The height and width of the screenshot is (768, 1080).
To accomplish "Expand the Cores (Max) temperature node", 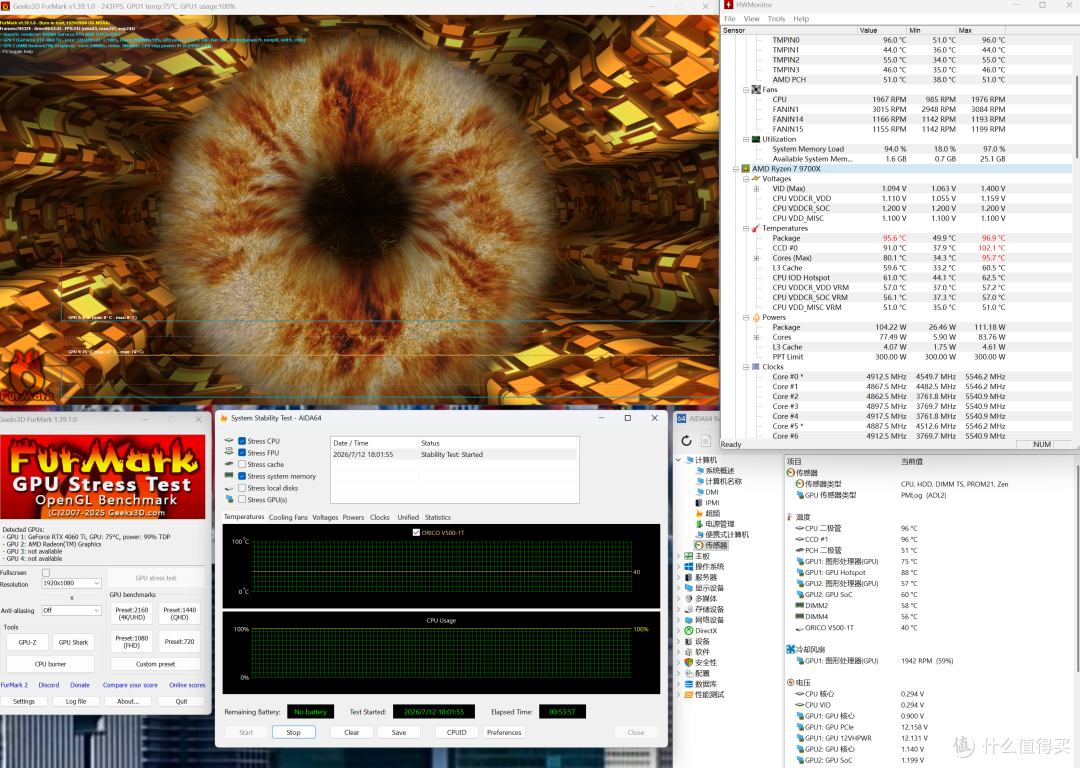I will click(756, 258).
